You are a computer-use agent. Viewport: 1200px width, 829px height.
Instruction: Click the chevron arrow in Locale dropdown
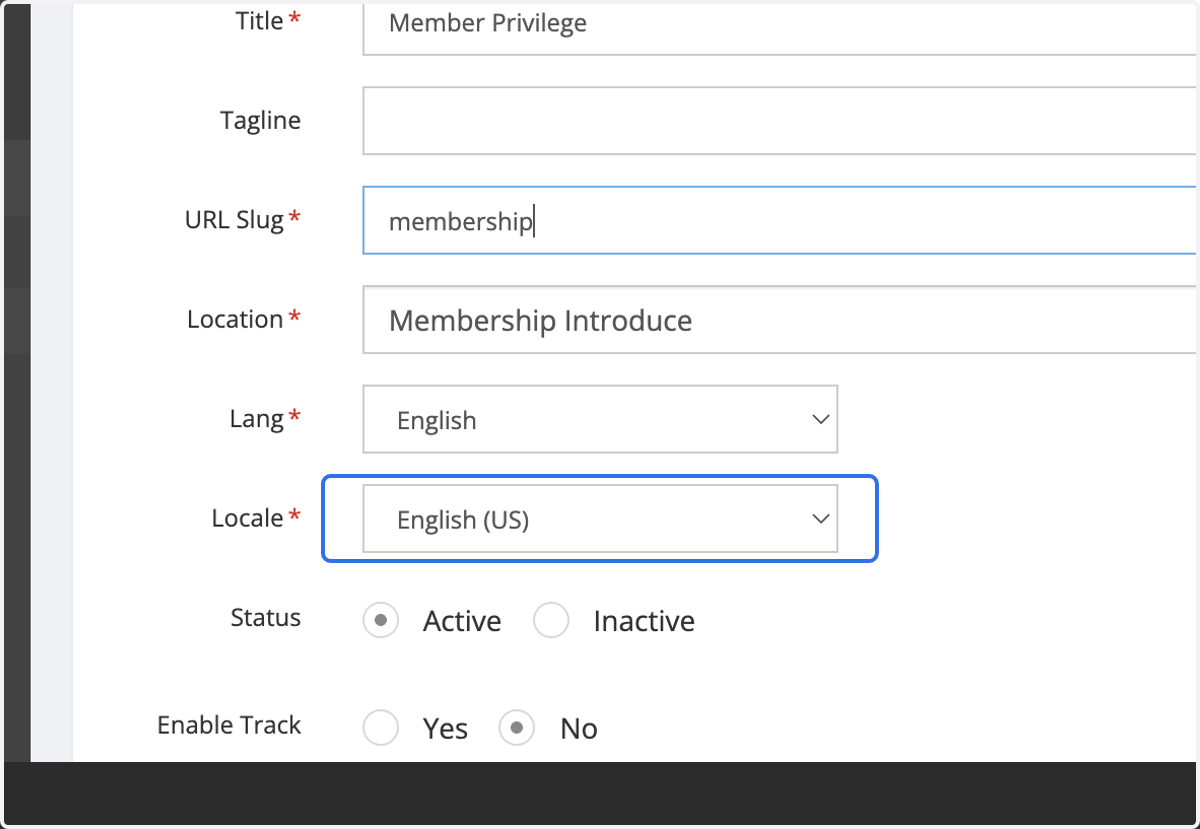[x=820, y=518]
